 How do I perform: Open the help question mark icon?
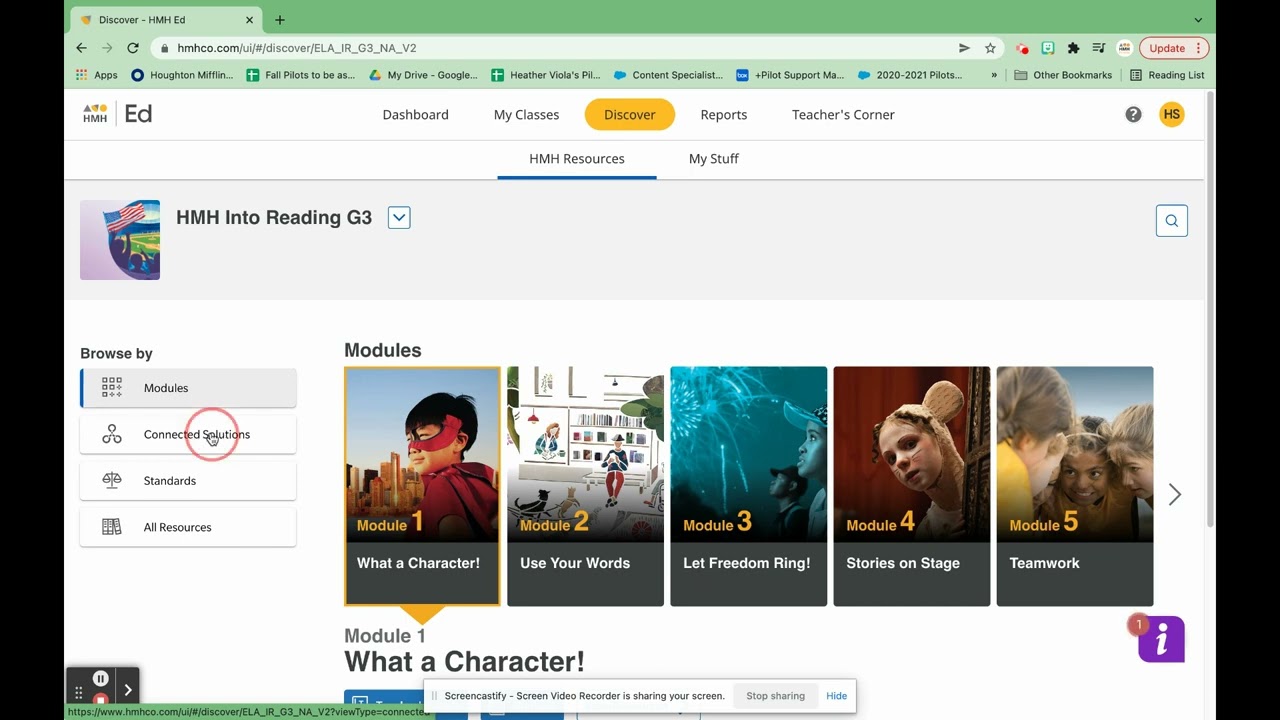tap(1133, 114)
